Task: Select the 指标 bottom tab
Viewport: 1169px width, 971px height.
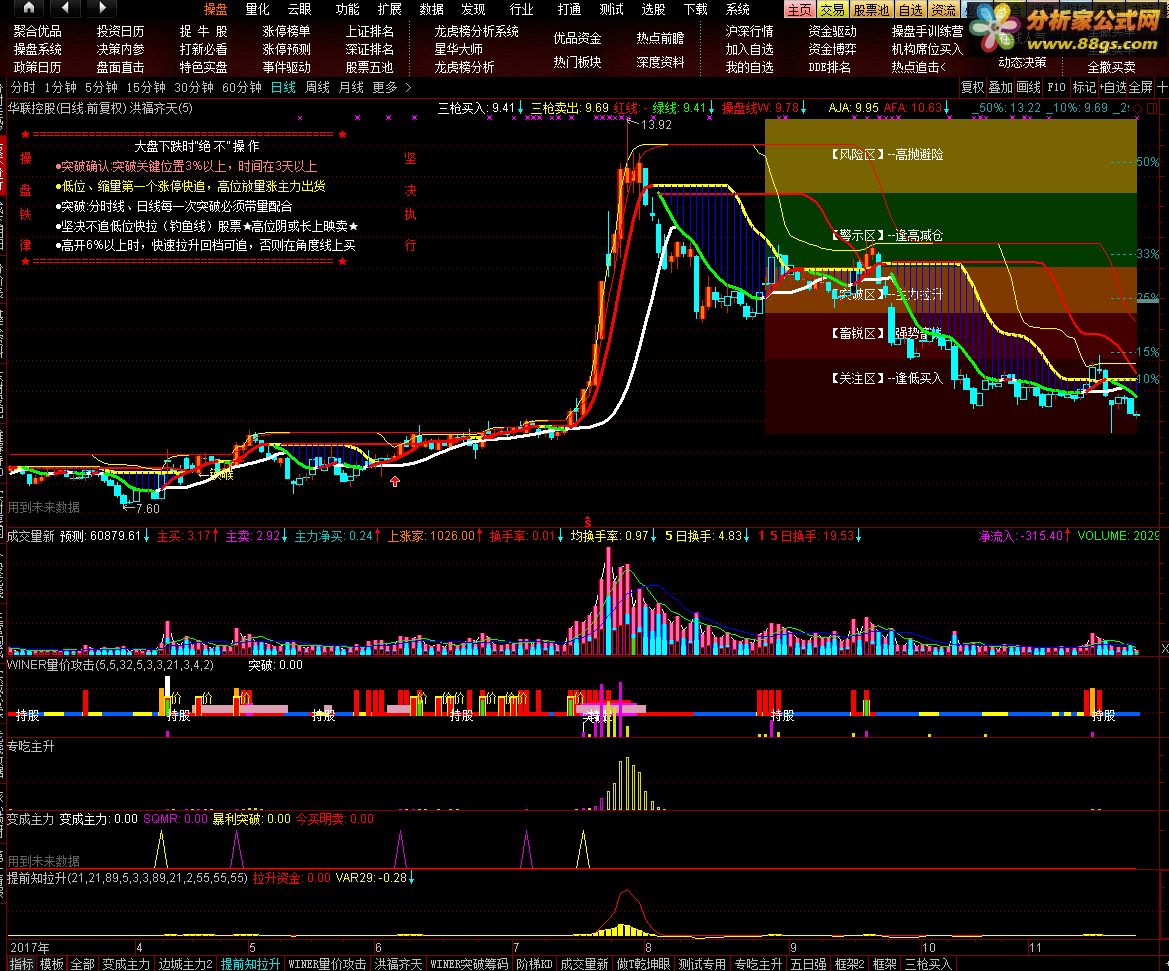Action: (x=22, y=964)
